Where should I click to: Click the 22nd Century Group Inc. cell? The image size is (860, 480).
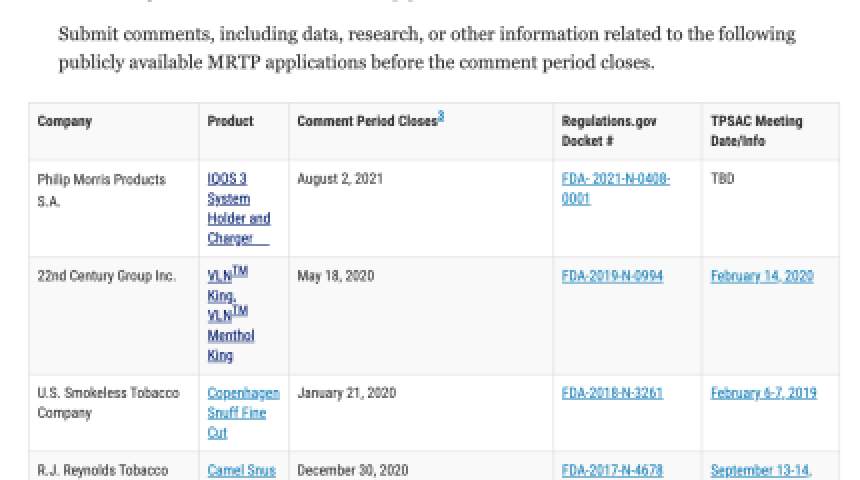pos(106,277)
